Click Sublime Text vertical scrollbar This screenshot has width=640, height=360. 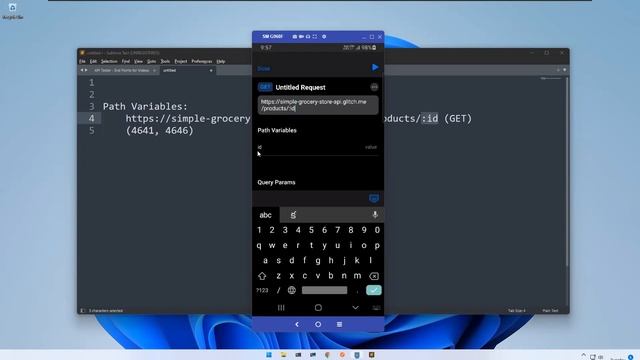click(x=567, y=171)
